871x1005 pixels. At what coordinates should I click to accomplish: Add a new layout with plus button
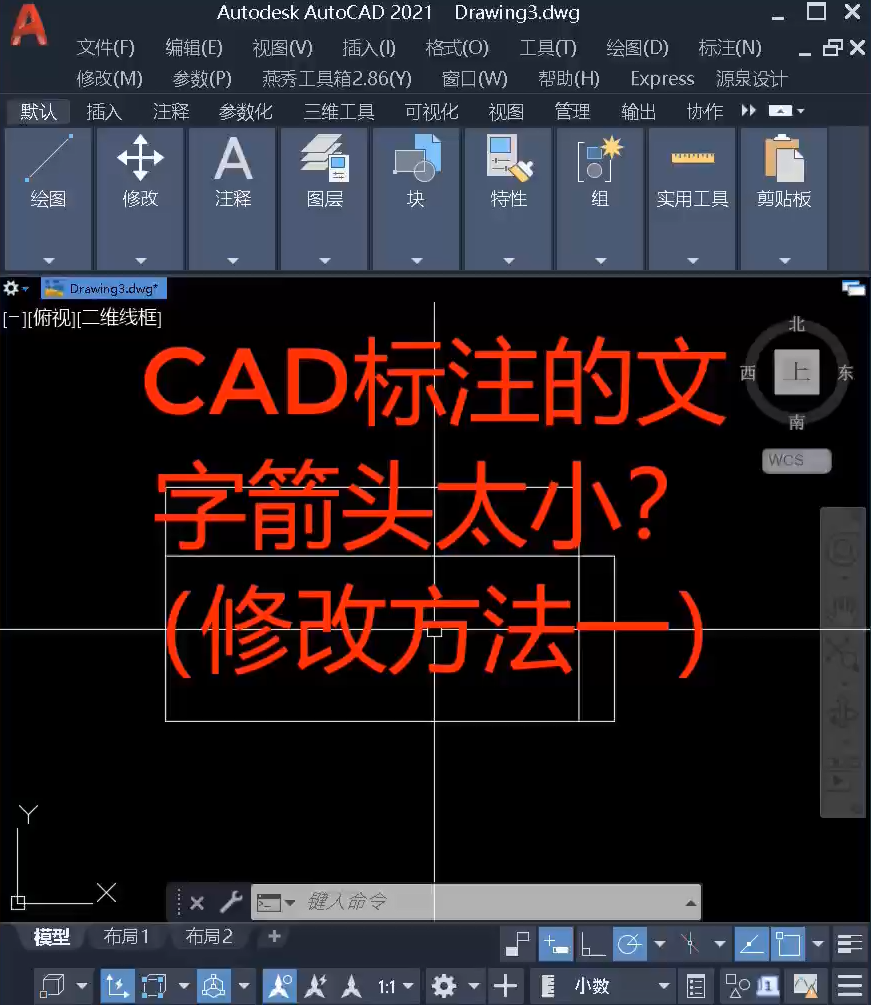coord(274,936)
